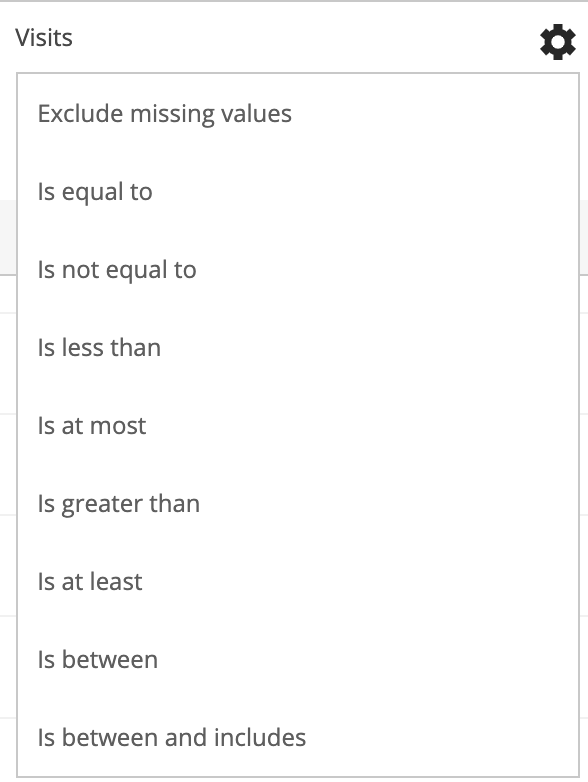Click the cog icon beside Visits
Screen dimensions: 588x782
tap(558, 42)
